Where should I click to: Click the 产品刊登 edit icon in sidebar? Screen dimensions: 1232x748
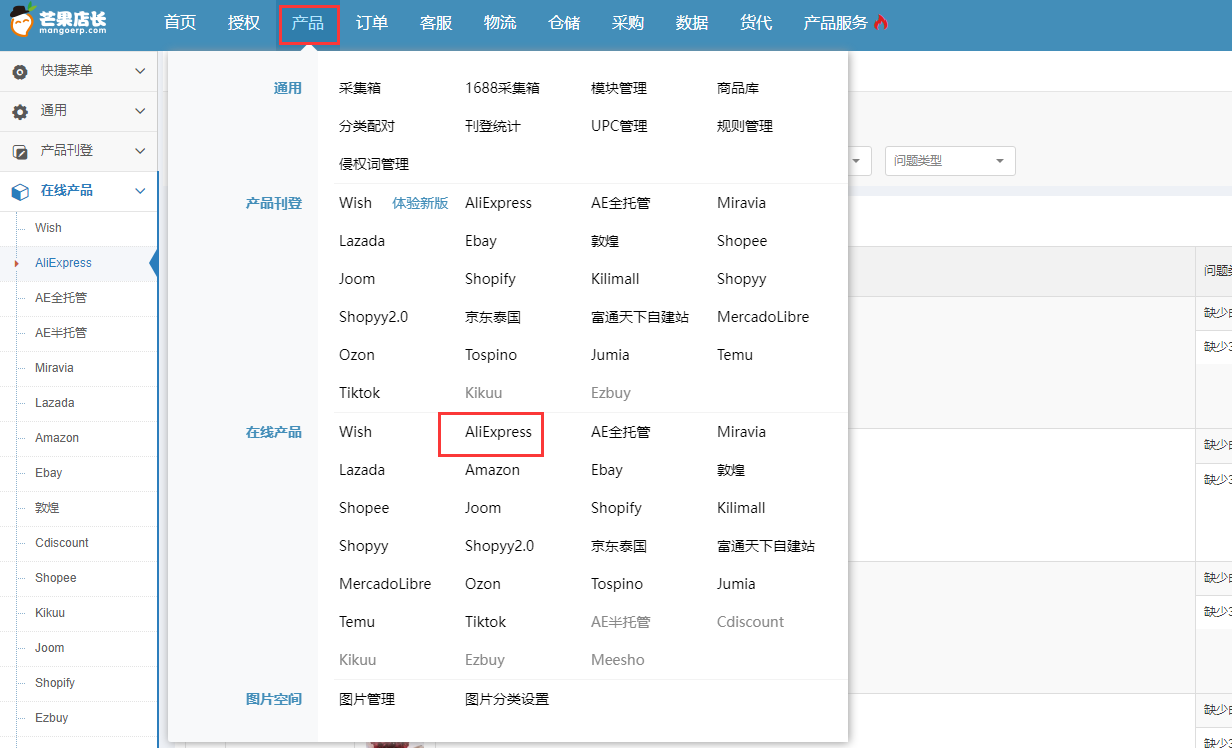click(20, 152)
